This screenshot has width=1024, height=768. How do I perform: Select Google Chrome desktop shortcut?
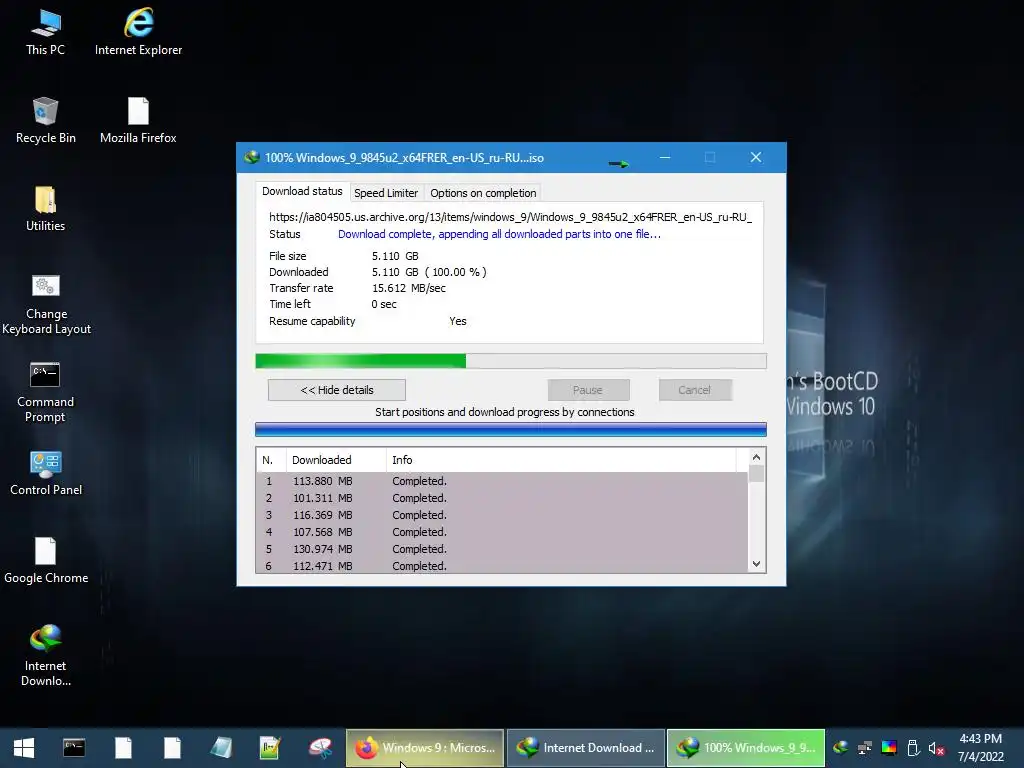[x=46, y=561]
